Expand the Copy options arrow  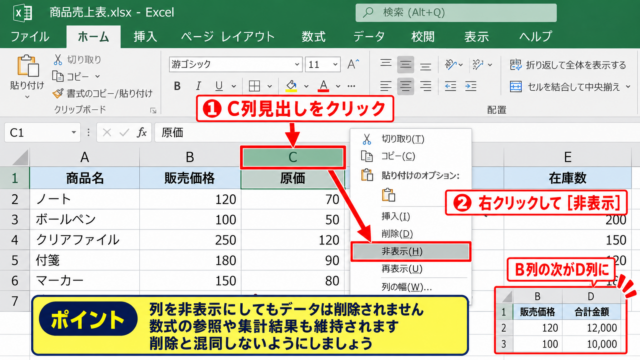[x=98, y=76]
